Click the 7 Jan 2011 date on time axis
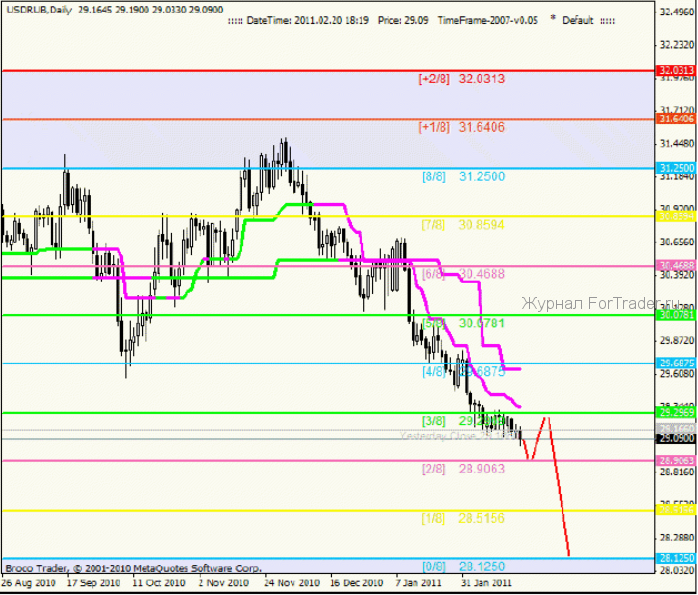698x595 pixels. (x=418, y=583)
